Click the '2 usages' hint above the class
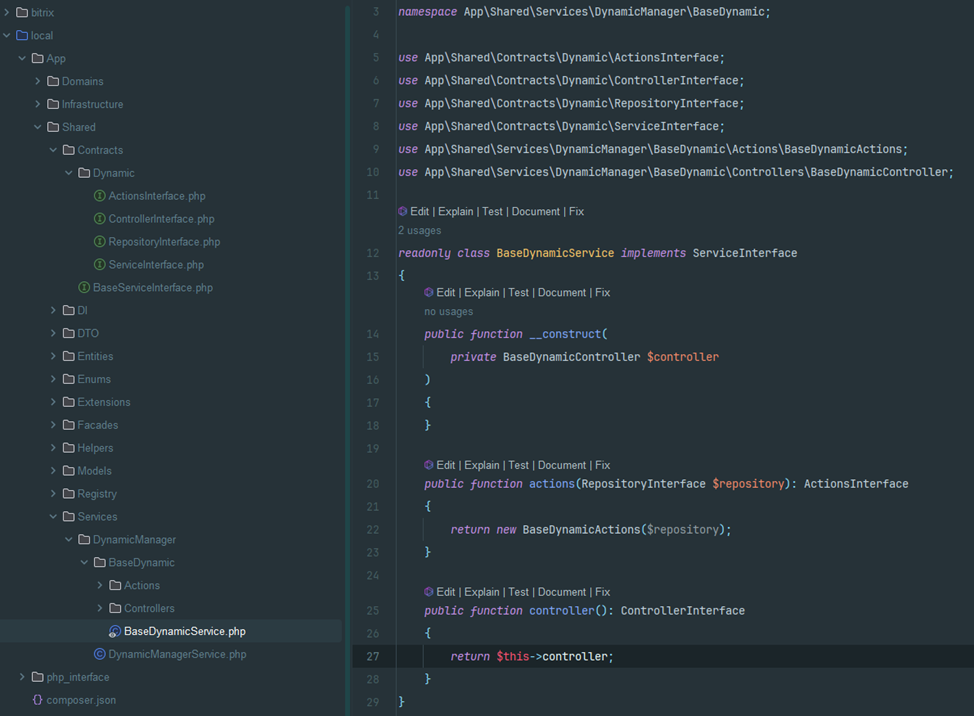This screenshot has height=716, width=974. 420,230
